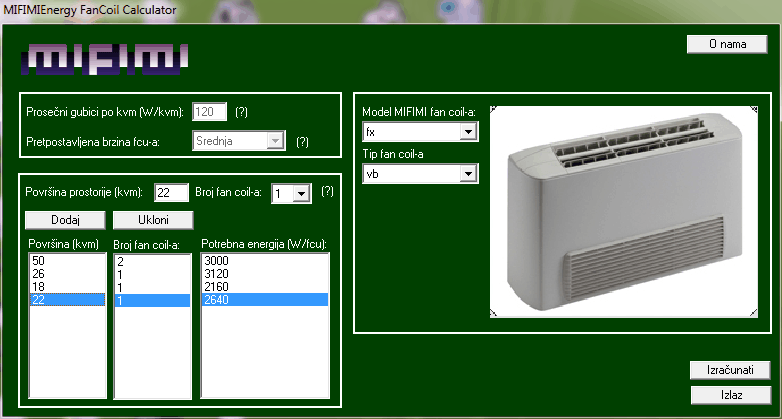Click help (?) beside Broj fan coil-a

click(327, 192)
